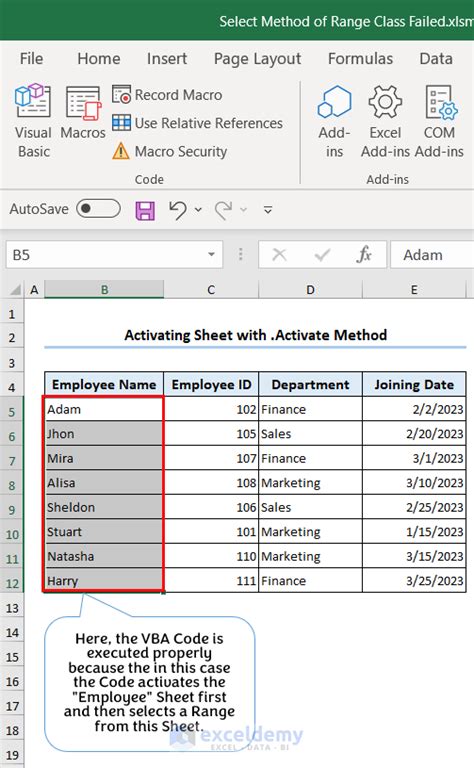Open the Visual Basic editor
Screen dimensions: 474x768
click(x=33, y=121)
